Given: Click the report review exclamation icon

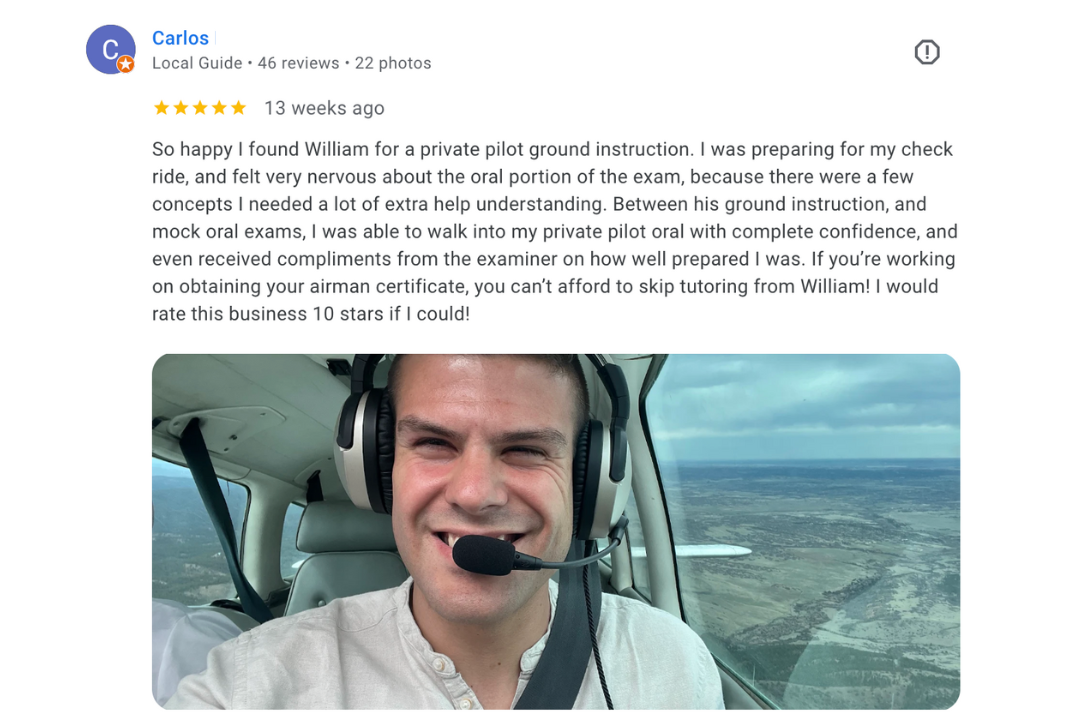Looking at the screenshot, I should click(x=927, y=52).
